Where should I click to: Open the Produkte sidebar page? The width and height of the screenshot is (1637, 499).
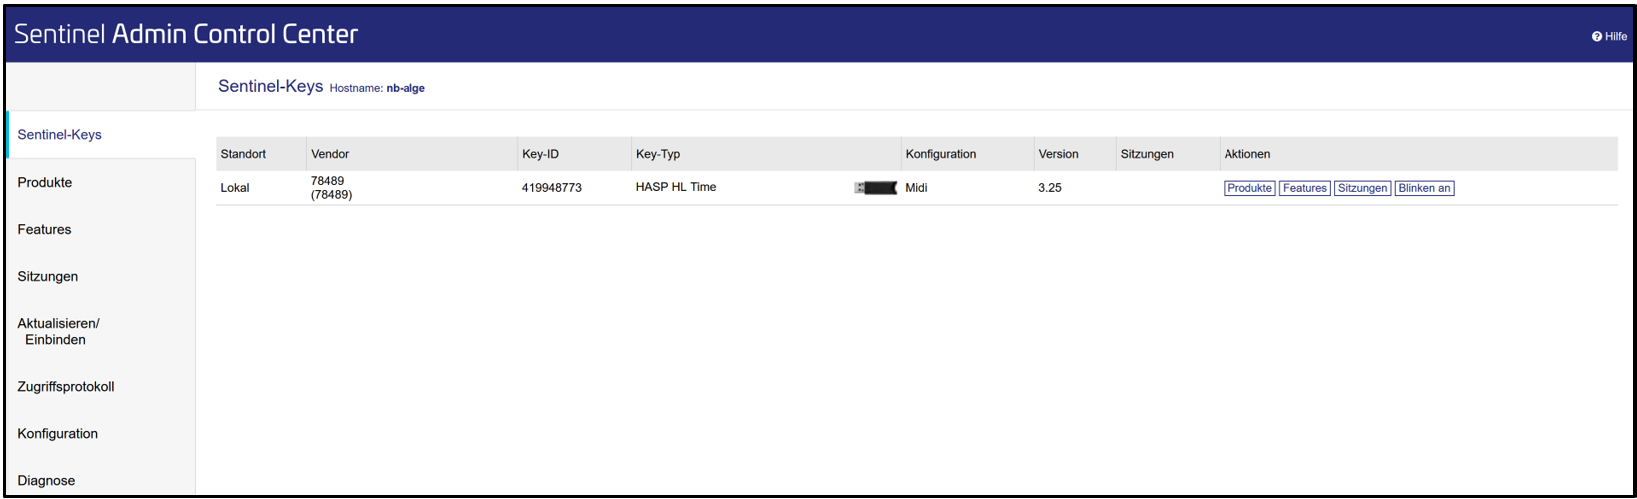tap(45, 182)
